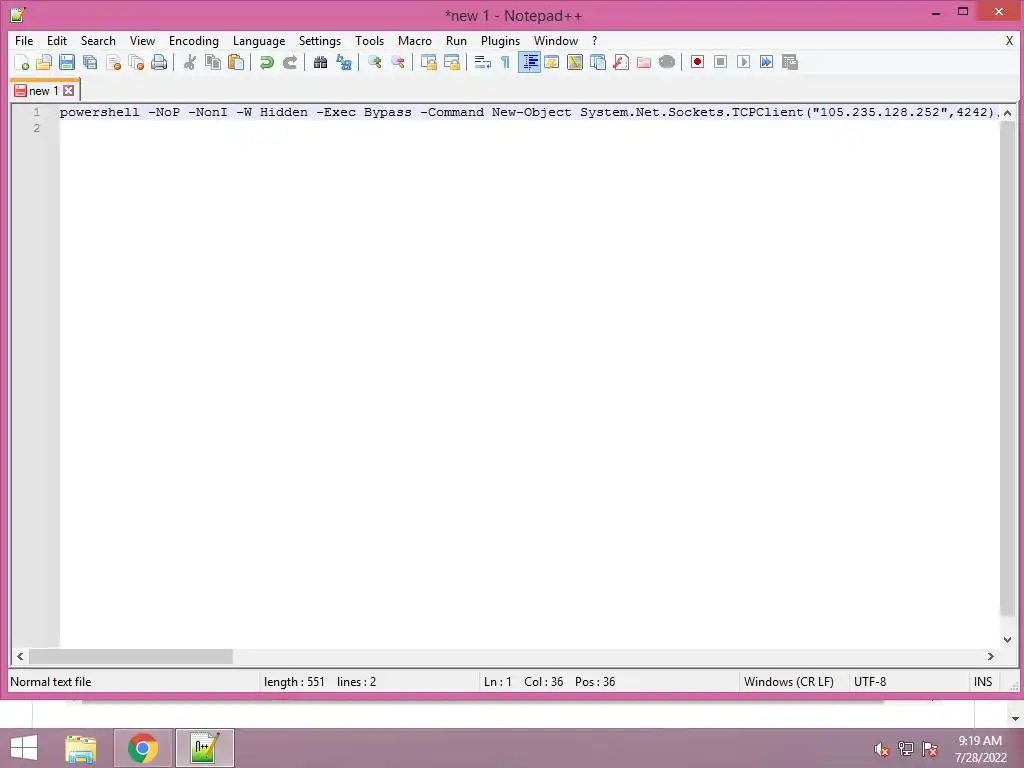Click horizontal scrollbar right arrow
The image size is (1024, 768).
click(991, 656)
